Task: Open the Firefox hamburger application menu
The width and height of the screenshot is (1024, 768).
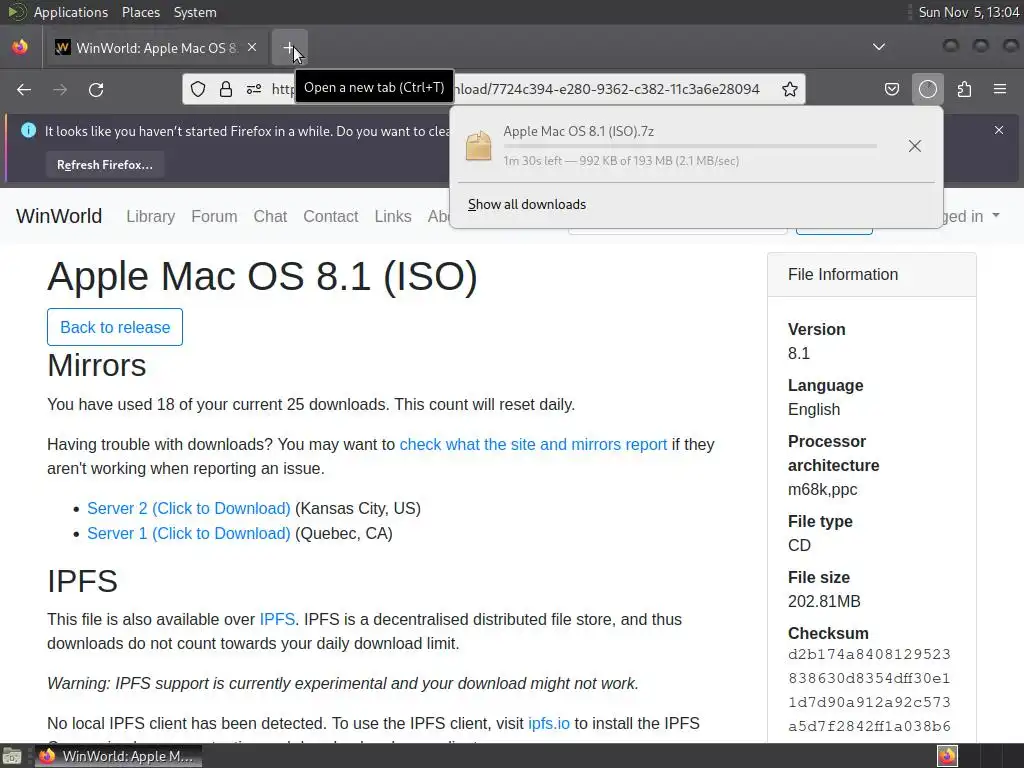Action: click(x=1000, y=89)
